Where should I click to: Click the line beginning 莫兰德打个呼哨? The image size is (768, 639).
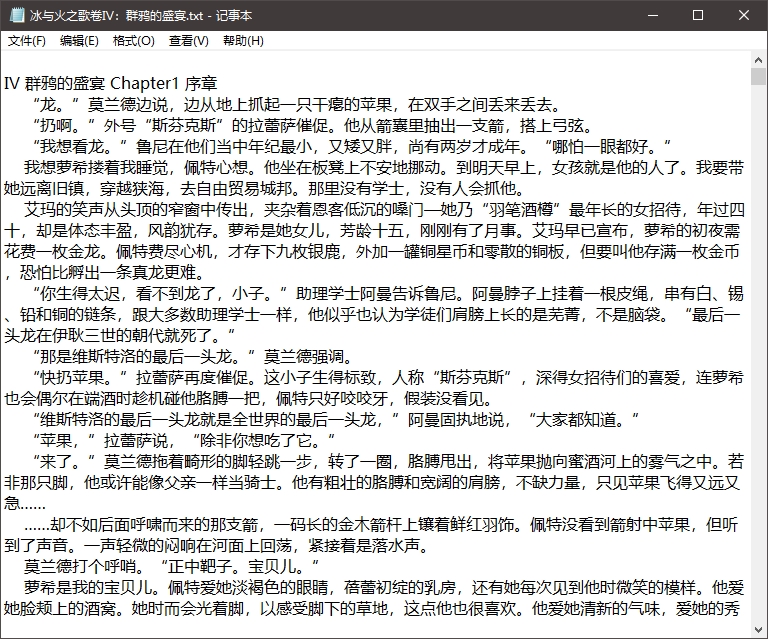(x=150, y=566)
